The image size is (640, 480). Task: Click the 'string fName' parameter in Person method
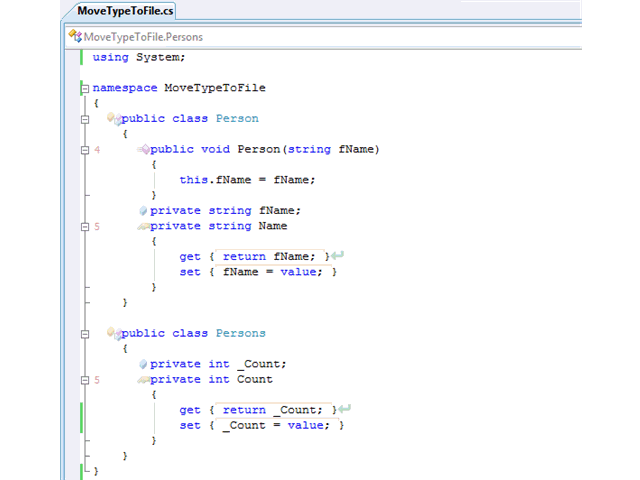(331, 149)
